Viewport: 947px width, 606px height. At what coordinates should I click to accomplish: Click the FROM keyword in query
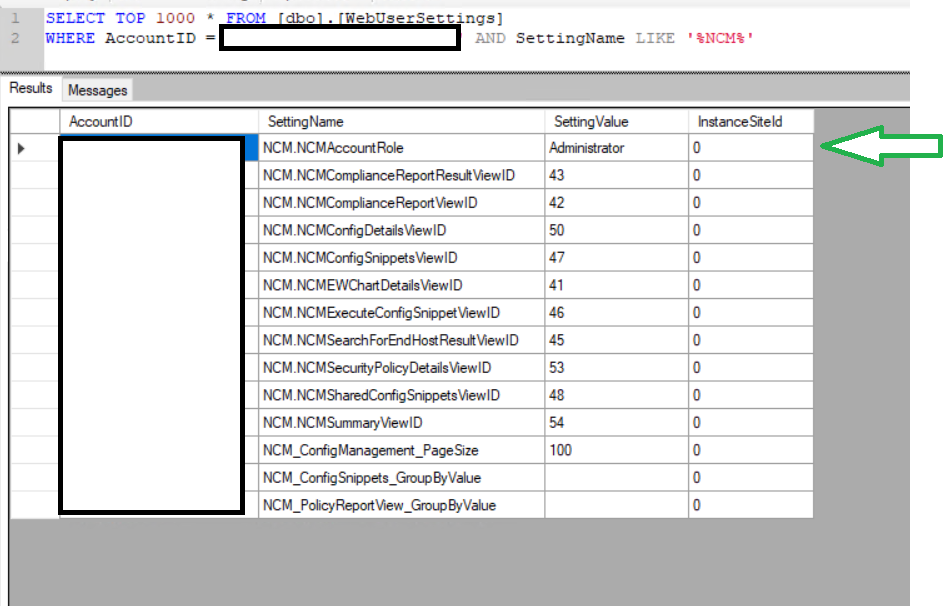click(246, 18)
